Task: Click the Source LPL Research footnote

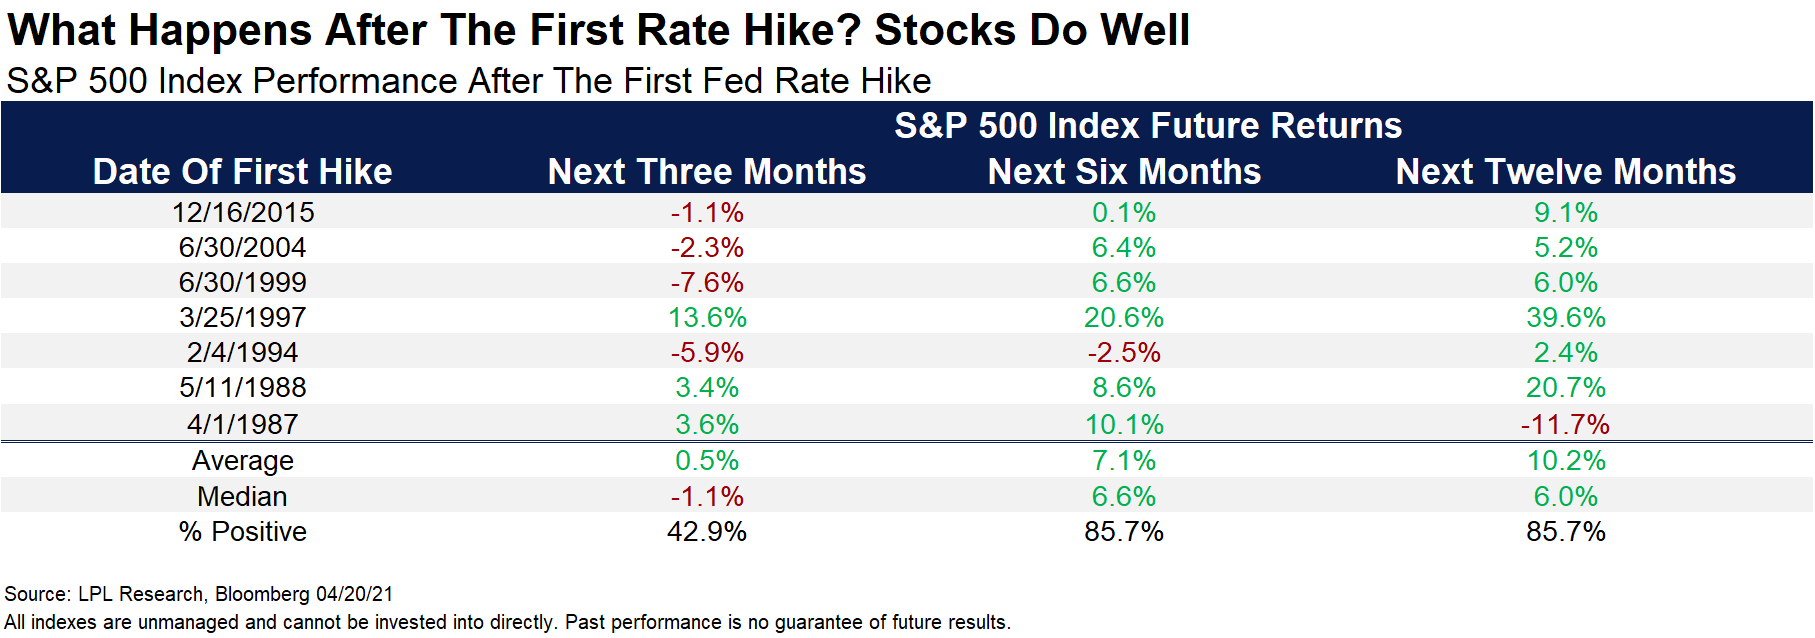Action: (199, 594)
